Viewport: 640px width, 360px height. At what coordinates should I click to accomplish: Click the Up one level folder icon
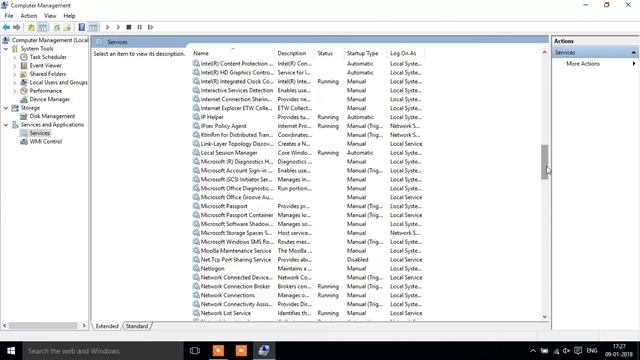(x=31, y=27)
